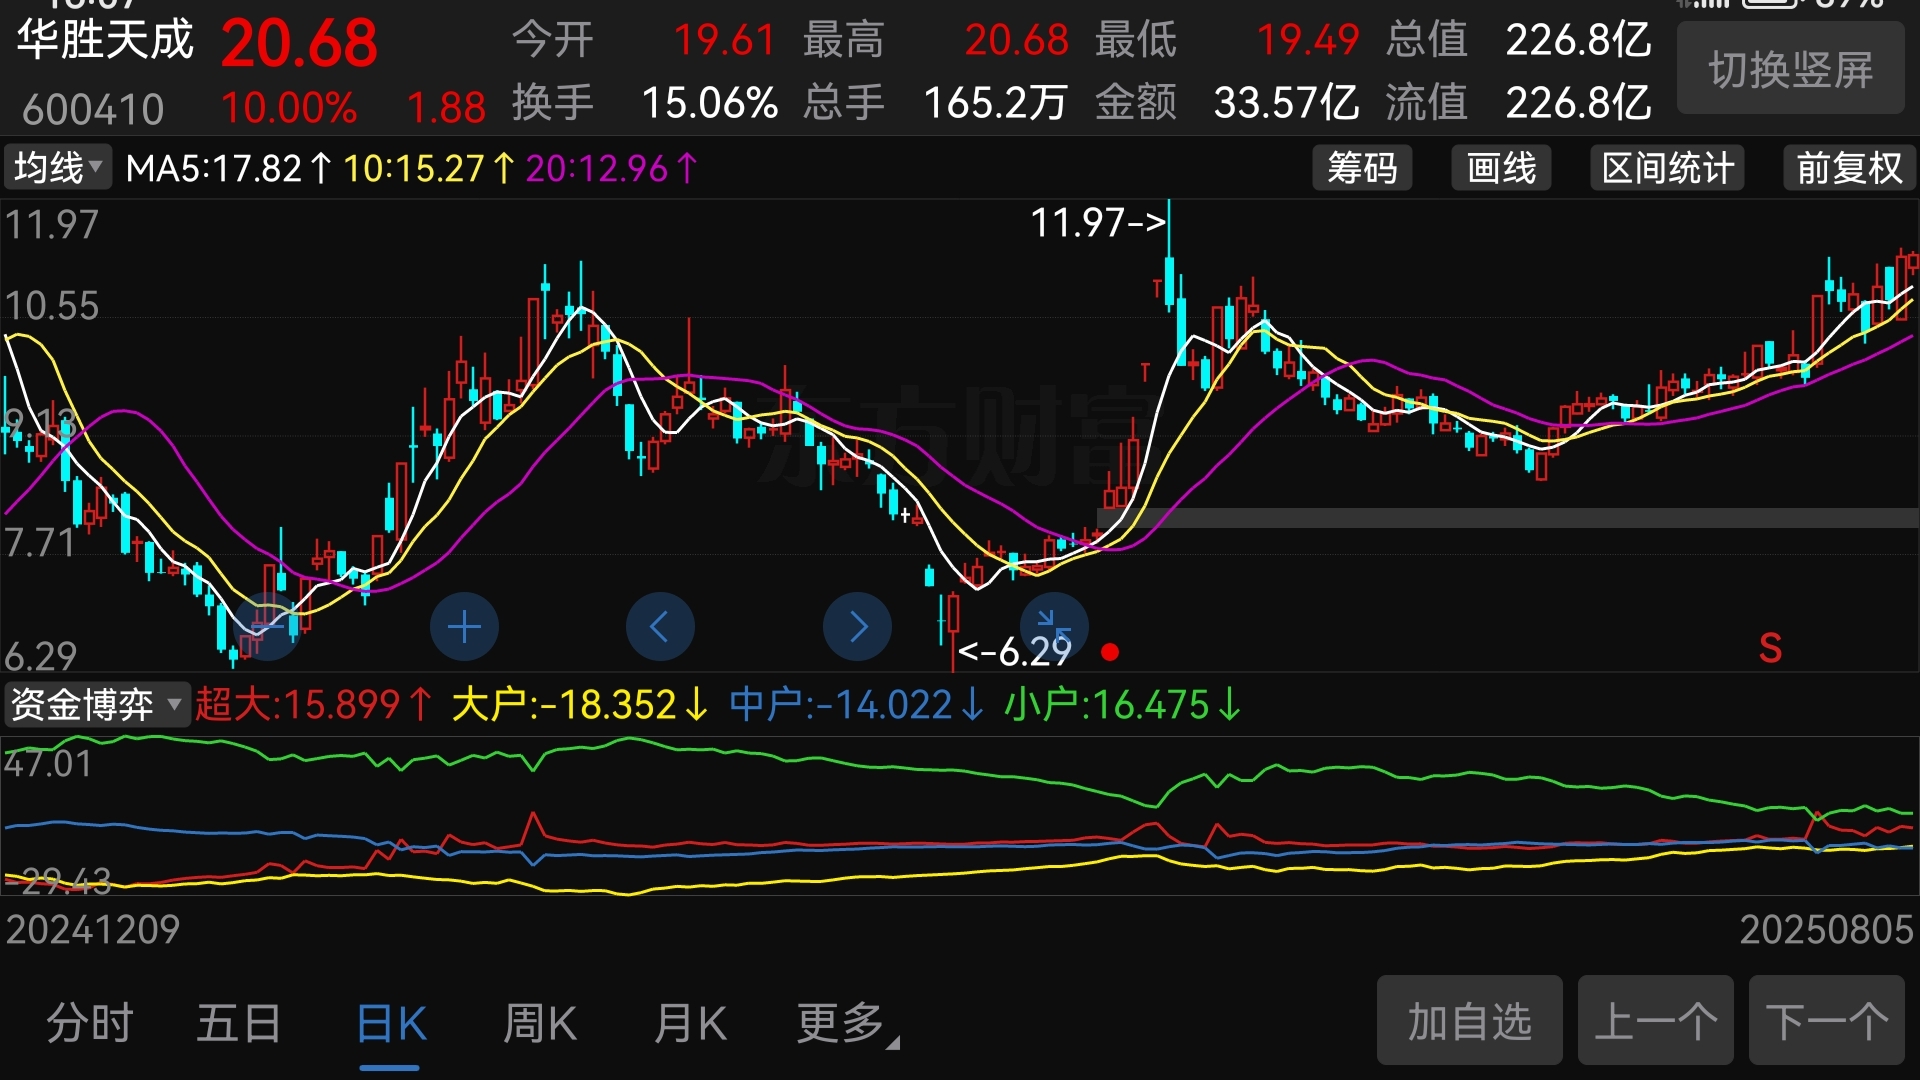Switch to the 周K tab
The image size is (1920, 1080).
(x=540, y=1023)
